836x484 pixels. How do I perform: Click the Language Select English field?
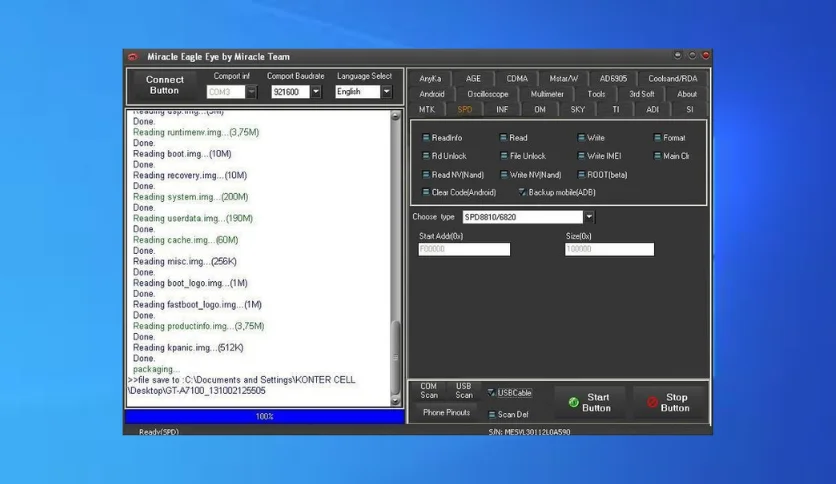(x=358, y=92)
